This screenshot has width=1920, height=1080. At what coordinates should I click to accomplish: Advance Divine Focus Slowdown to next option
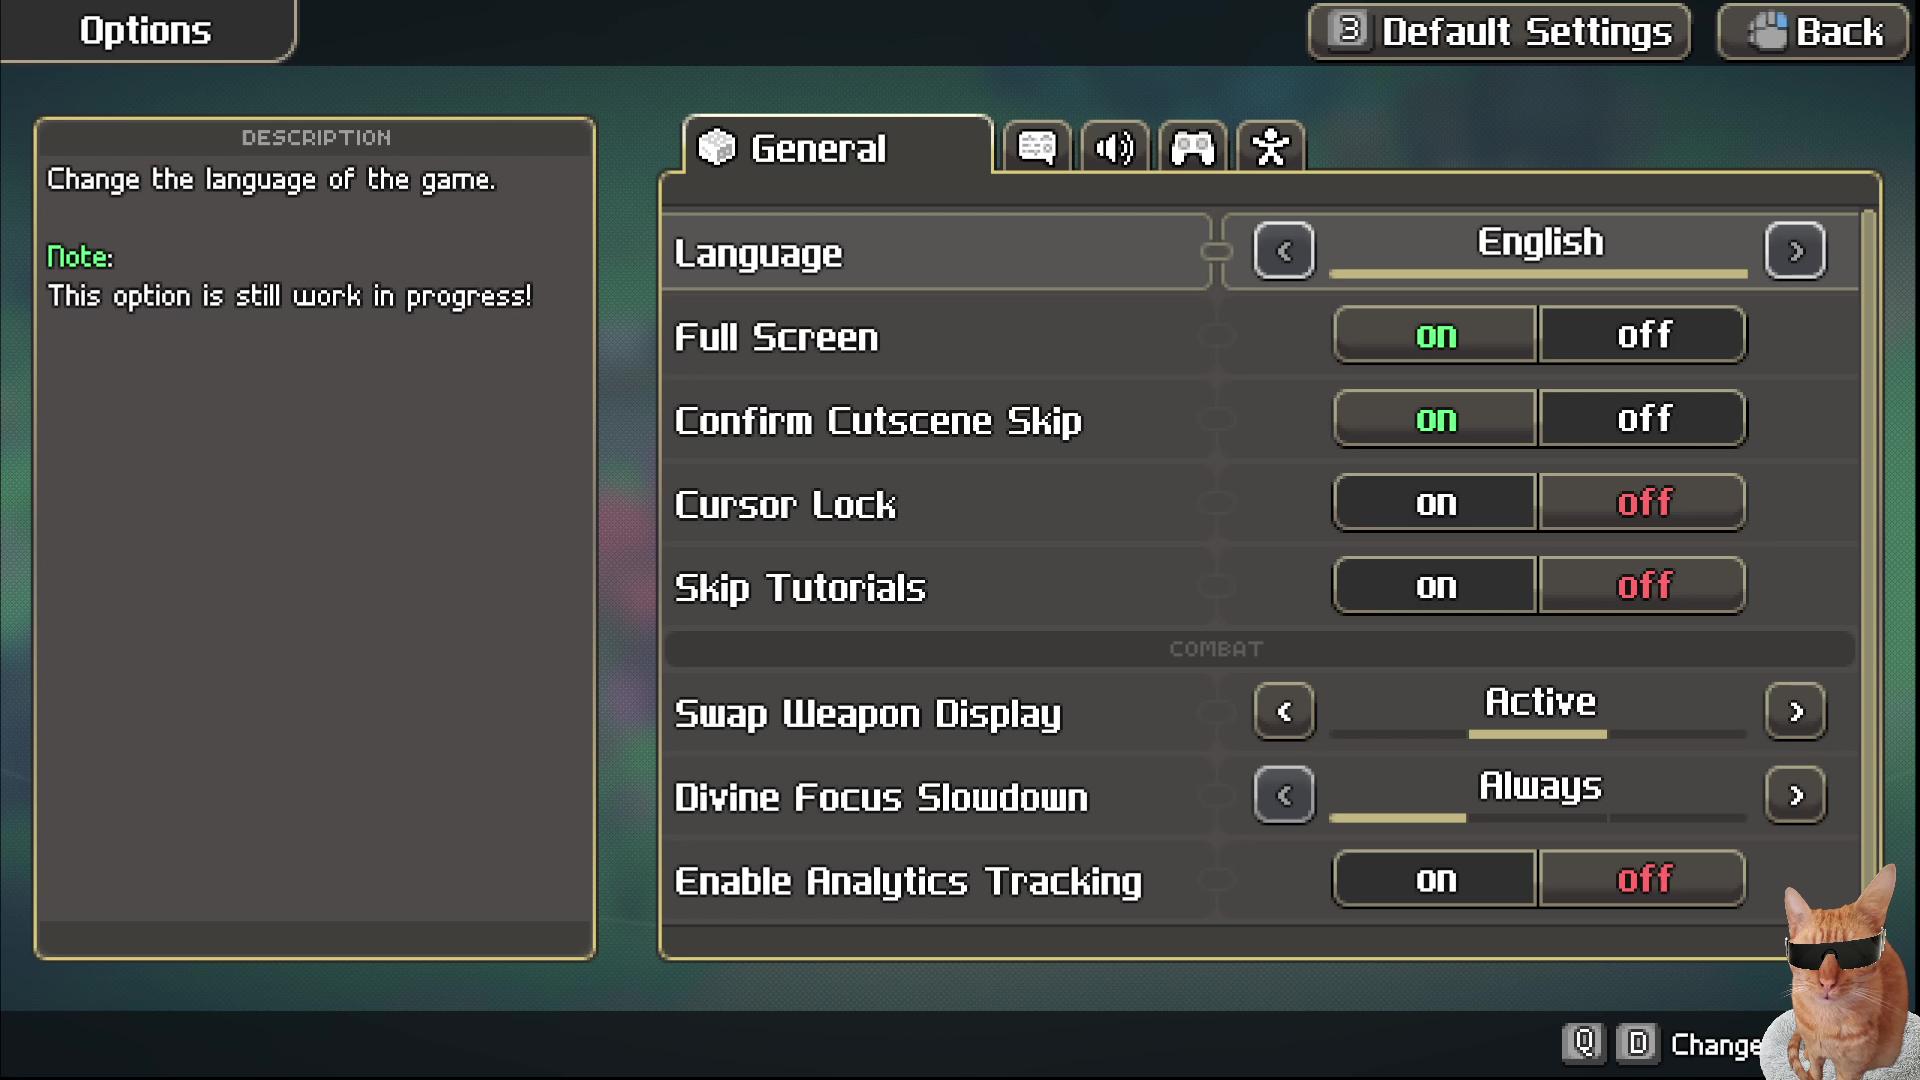[1795, 796]
